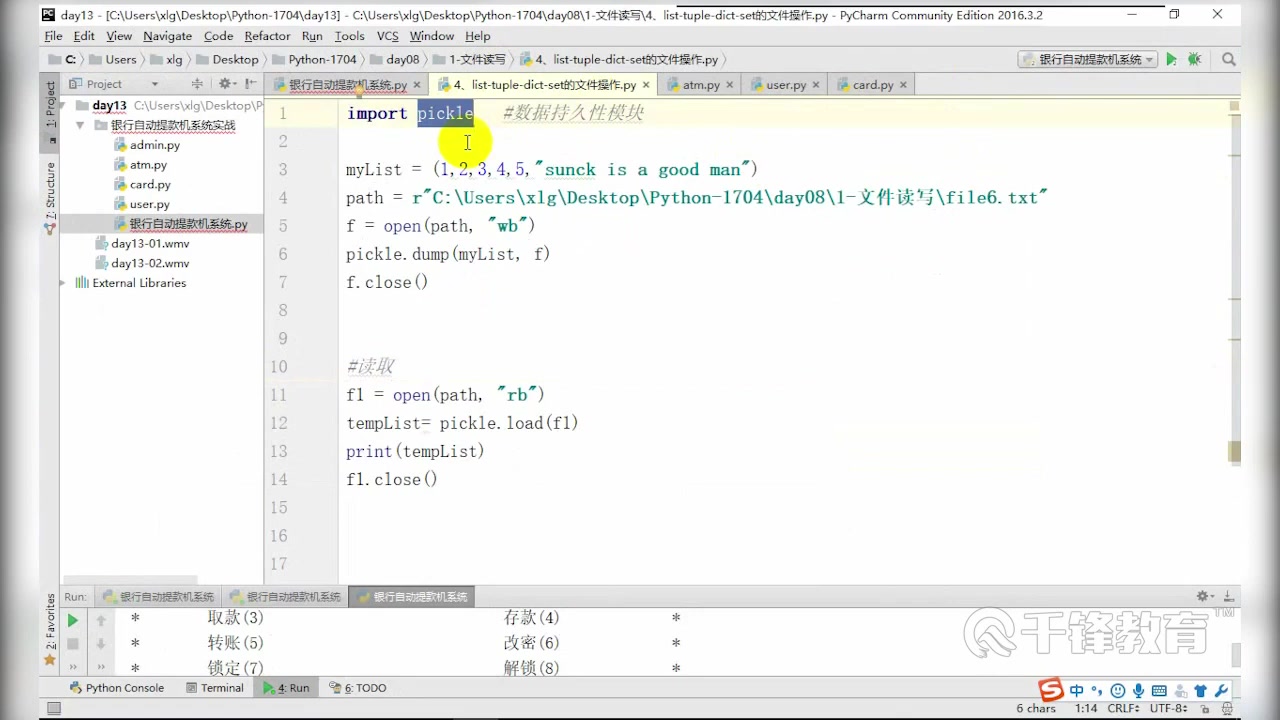Select atm.py in project tree

pyautogui.click(x=147, y=165)
